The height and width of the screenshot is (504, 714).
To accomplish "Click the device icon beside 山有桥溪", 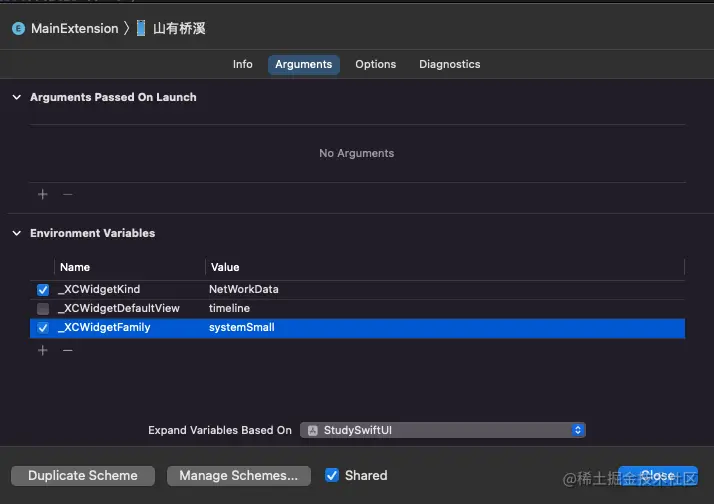I will pyautogui.click(x=141, y=28).
